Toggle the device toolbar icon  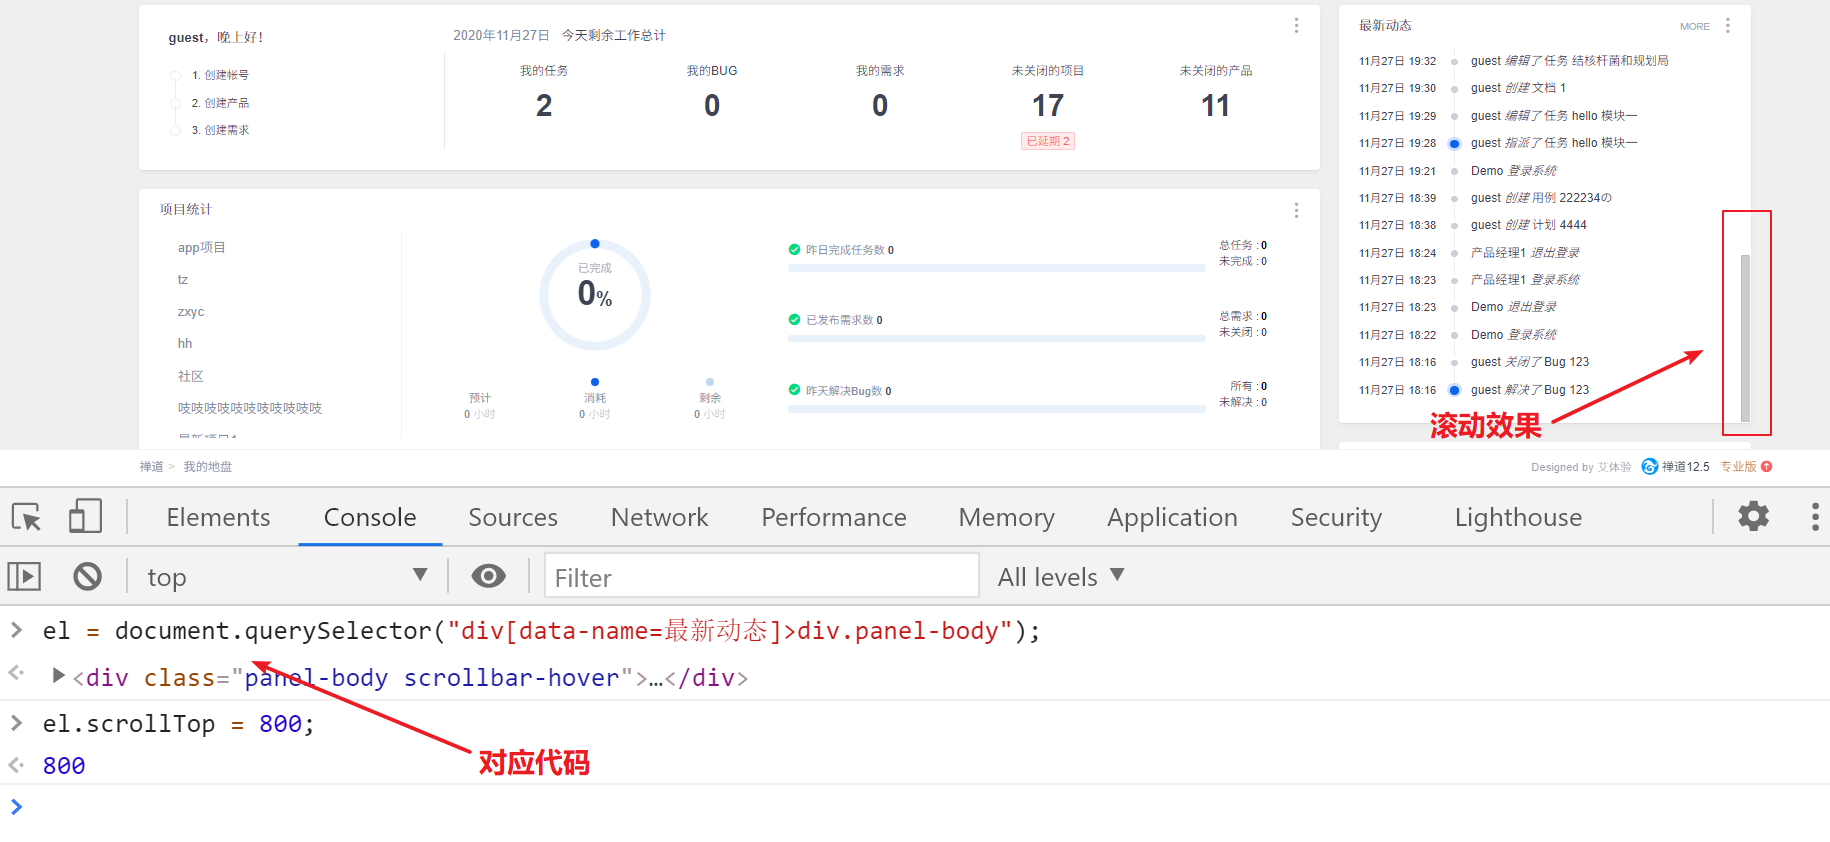85,517
